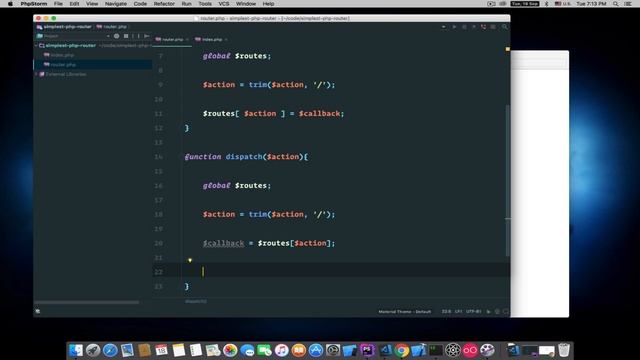Screen dimensions: 640x360
Task: Open the Navigate menu
Action: coord(116,4)
